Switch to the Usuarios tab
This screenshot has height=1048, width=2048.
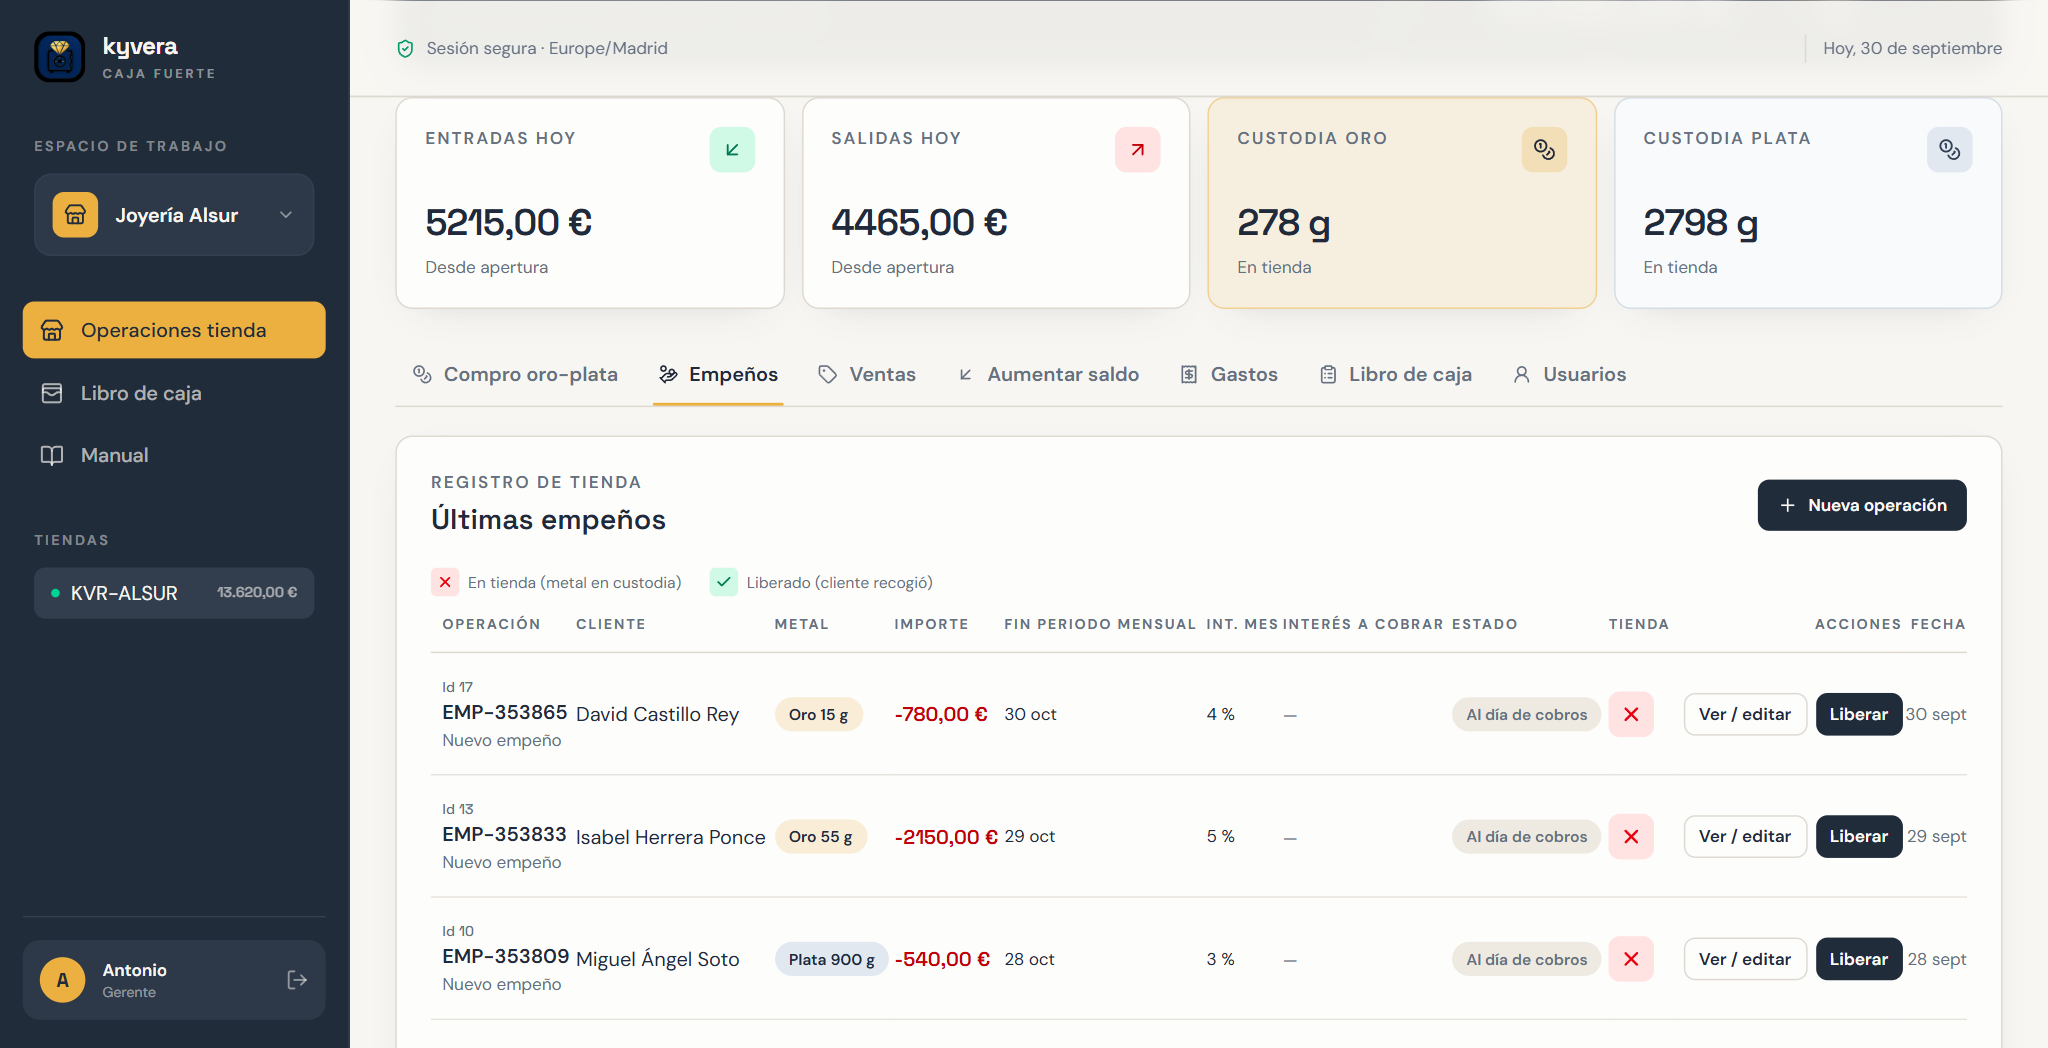point(1569,374)
